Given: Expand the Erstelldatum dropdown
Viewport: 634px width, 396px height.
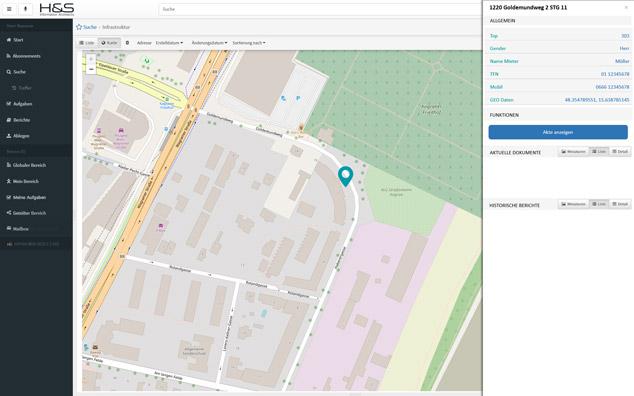Looking at the screenshot, I should 169,43.
